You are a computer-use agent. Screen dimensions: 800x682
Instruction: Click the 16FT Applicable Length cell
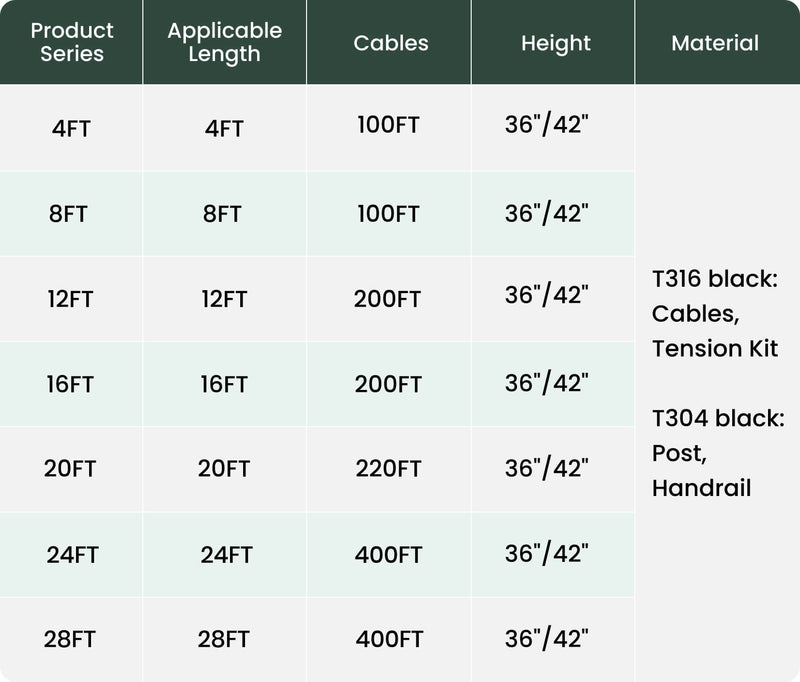coord(224,384)
